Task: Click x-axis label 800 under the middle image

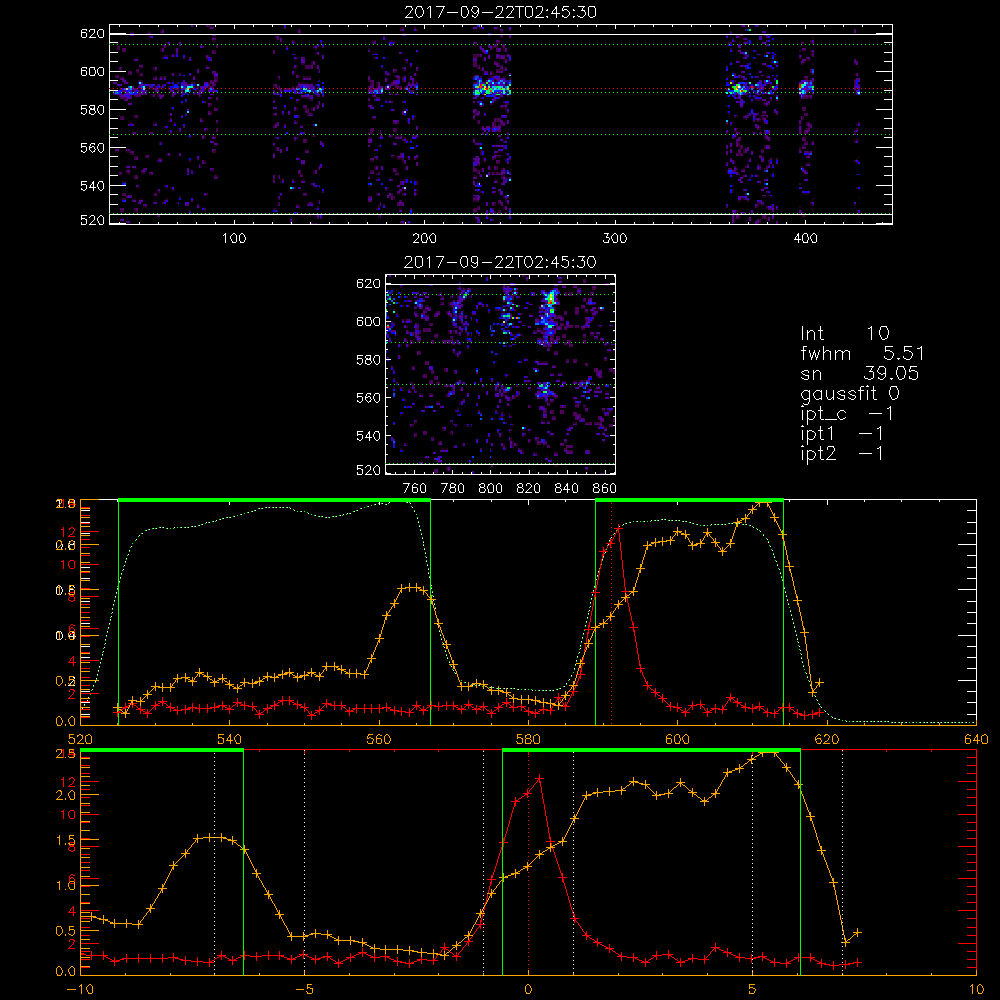Action: [490, 489]
